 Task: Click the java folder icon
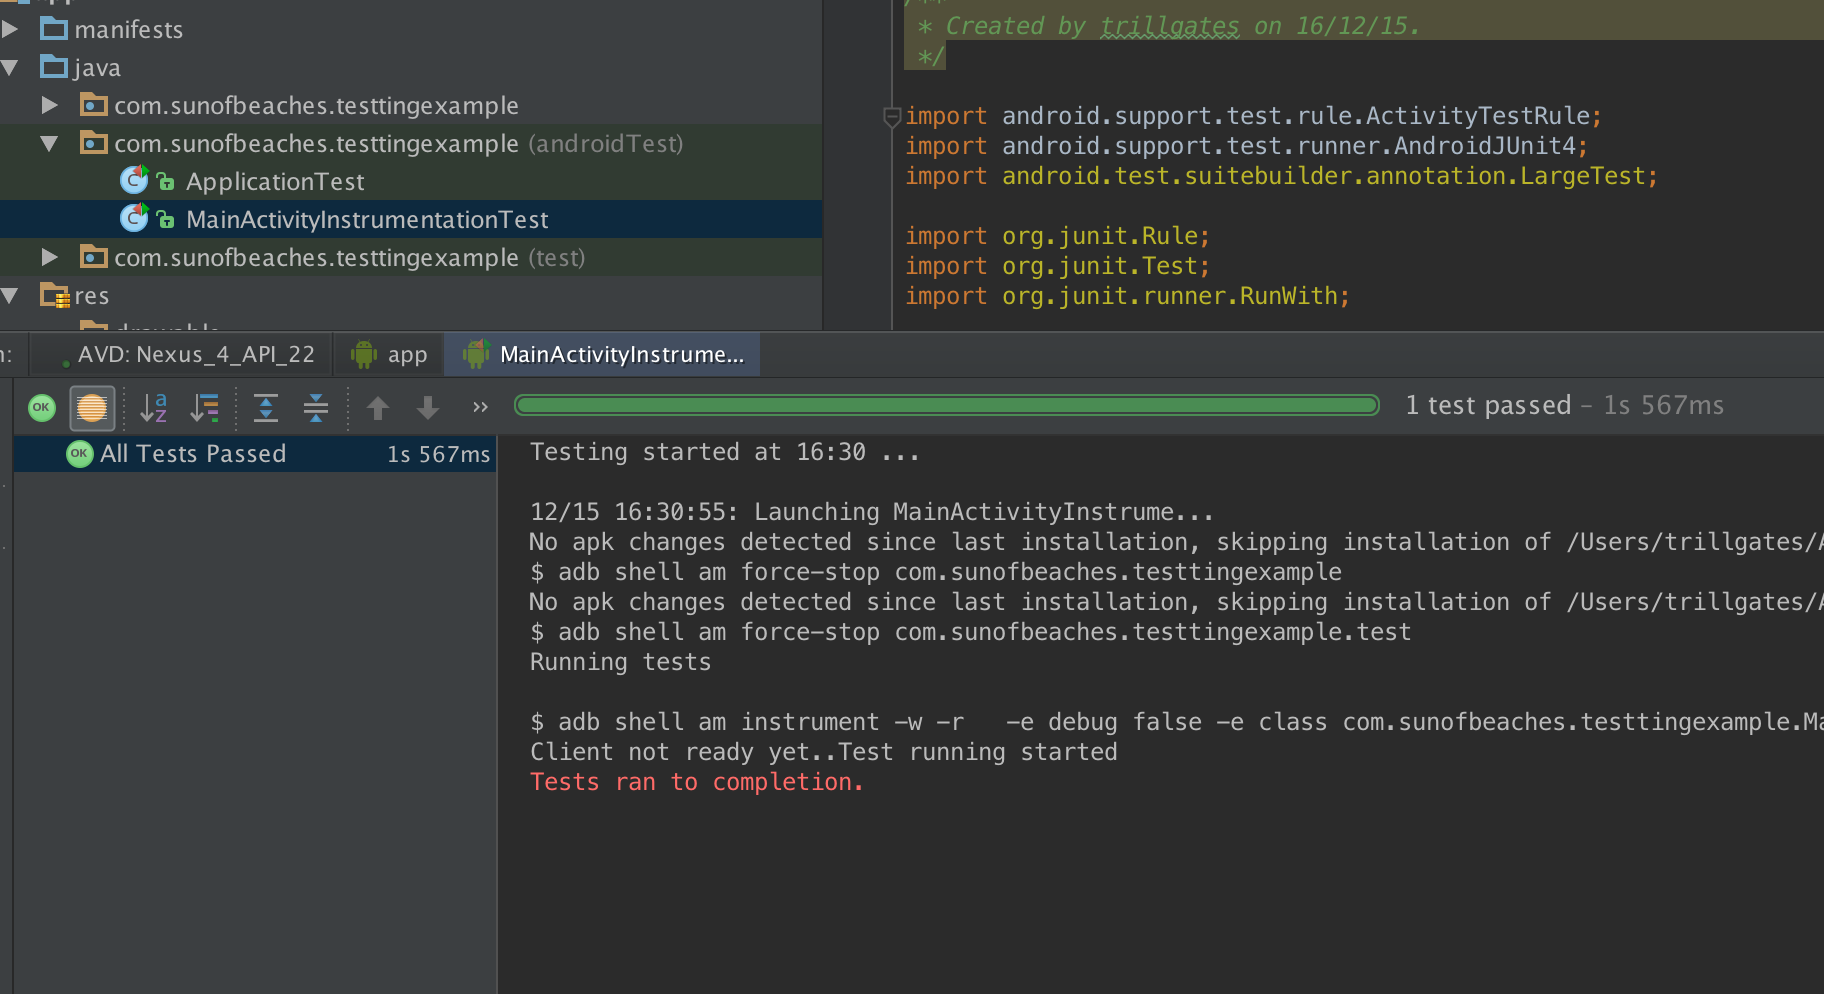coord(54,66)
